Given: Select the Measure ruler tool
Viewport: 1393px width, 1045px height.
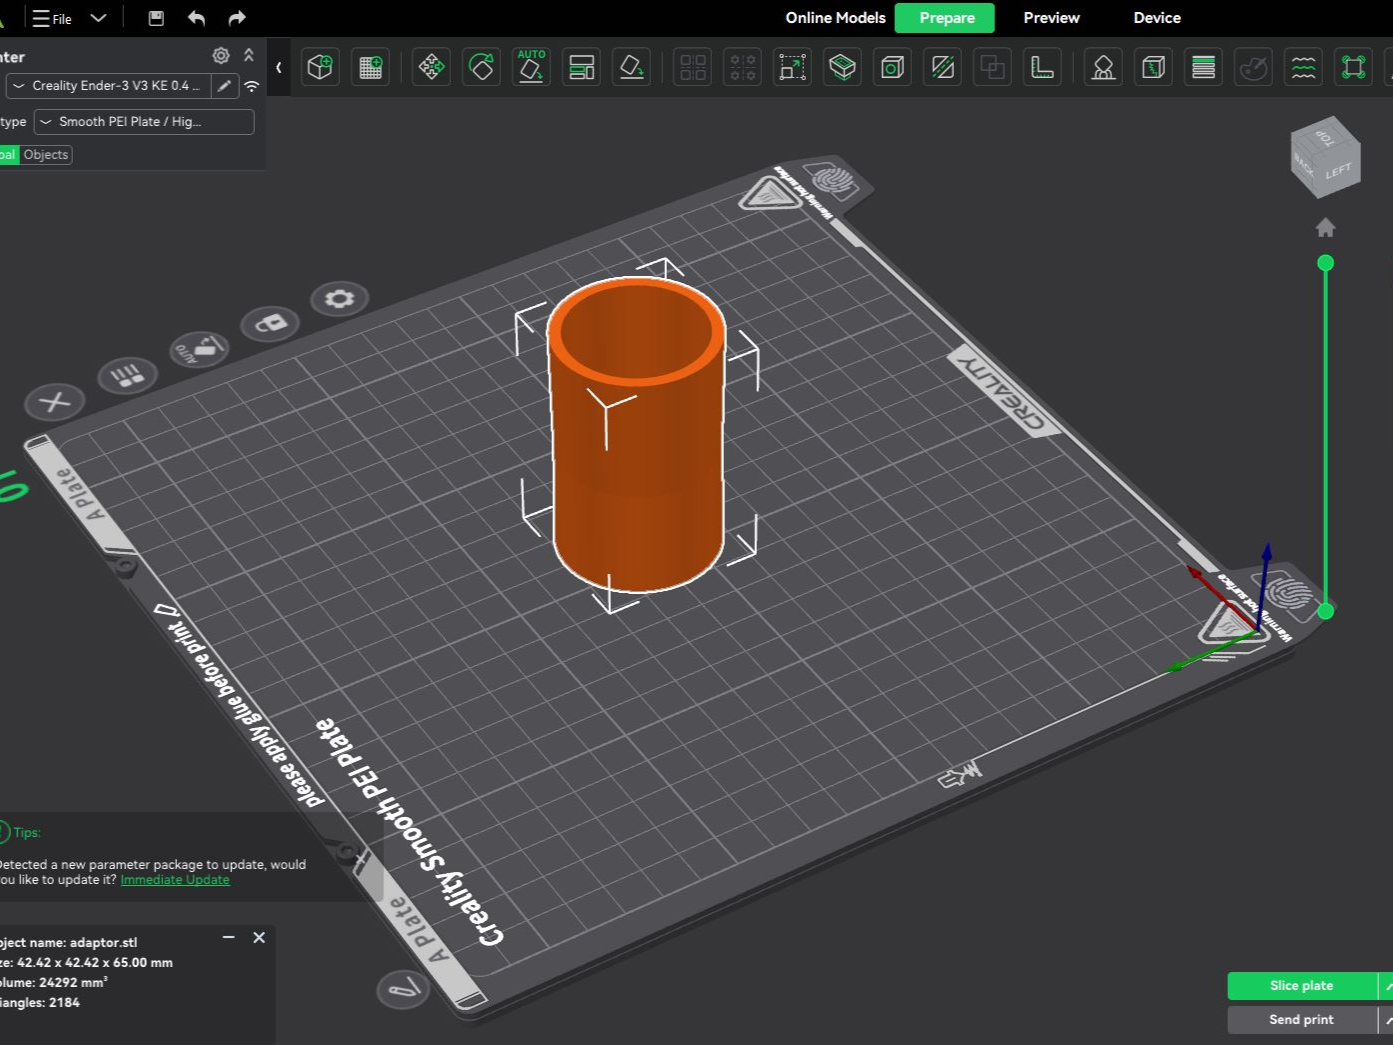Looking at the screenshot, I should [x=1042, y=67].
